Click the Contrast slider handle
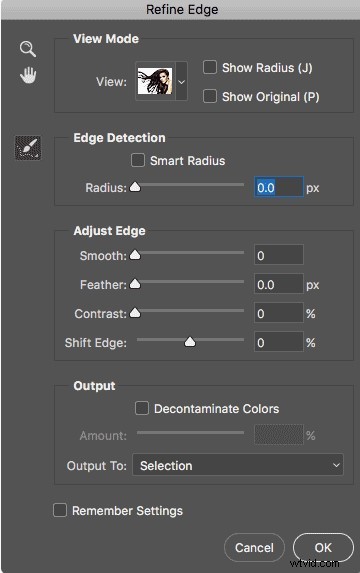The image size is (360, 573). (135, 312)
